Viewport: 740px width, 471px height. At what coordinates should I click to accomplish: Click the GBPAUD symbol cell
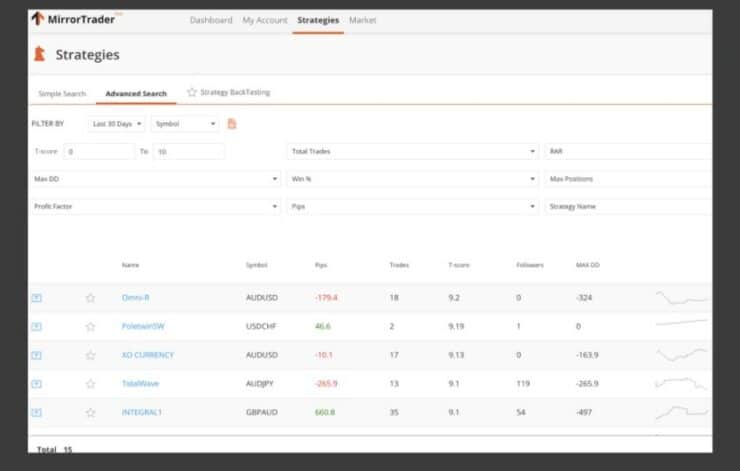261,412
